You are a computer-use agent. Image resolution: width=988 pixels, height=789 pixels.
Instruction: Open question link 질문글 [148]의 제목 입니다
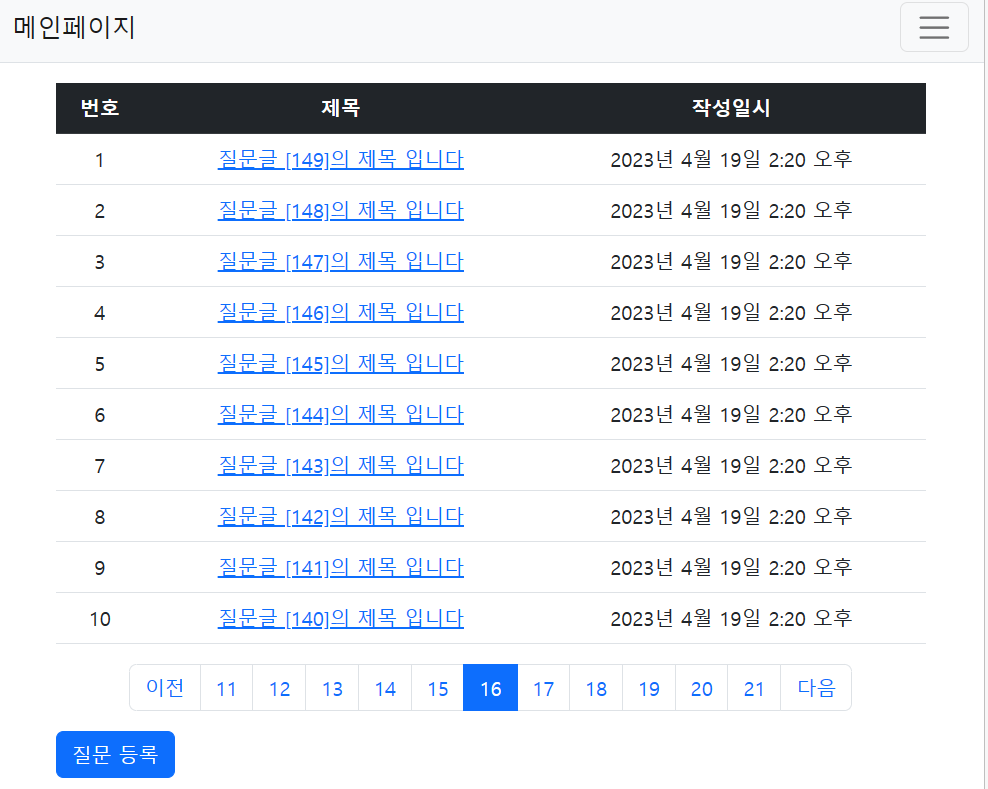pyautogui.click(x=340, y=210)
